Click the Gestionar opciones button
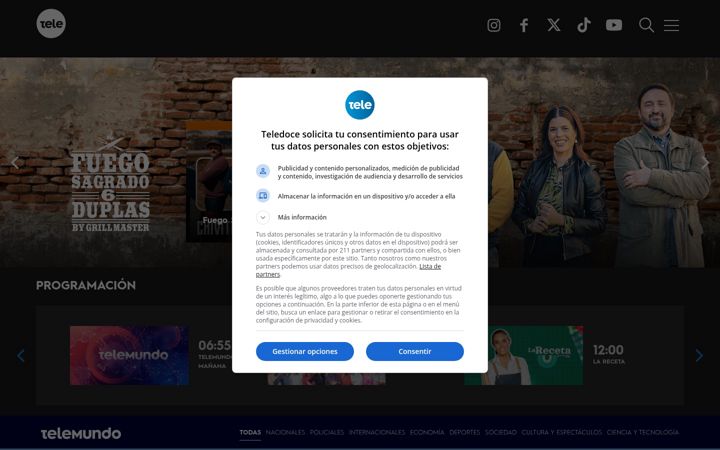This screenshot has height=450, width=720. point(305,351)
